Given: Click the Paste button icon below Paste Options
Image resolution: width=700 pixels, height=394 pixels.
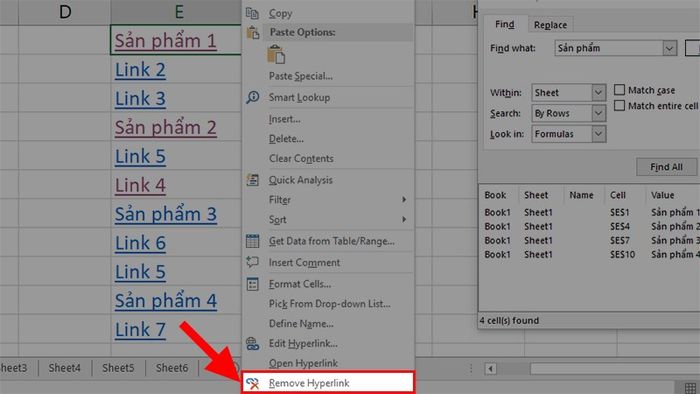Looking at the screenshot, I should [x=276, y=54].
